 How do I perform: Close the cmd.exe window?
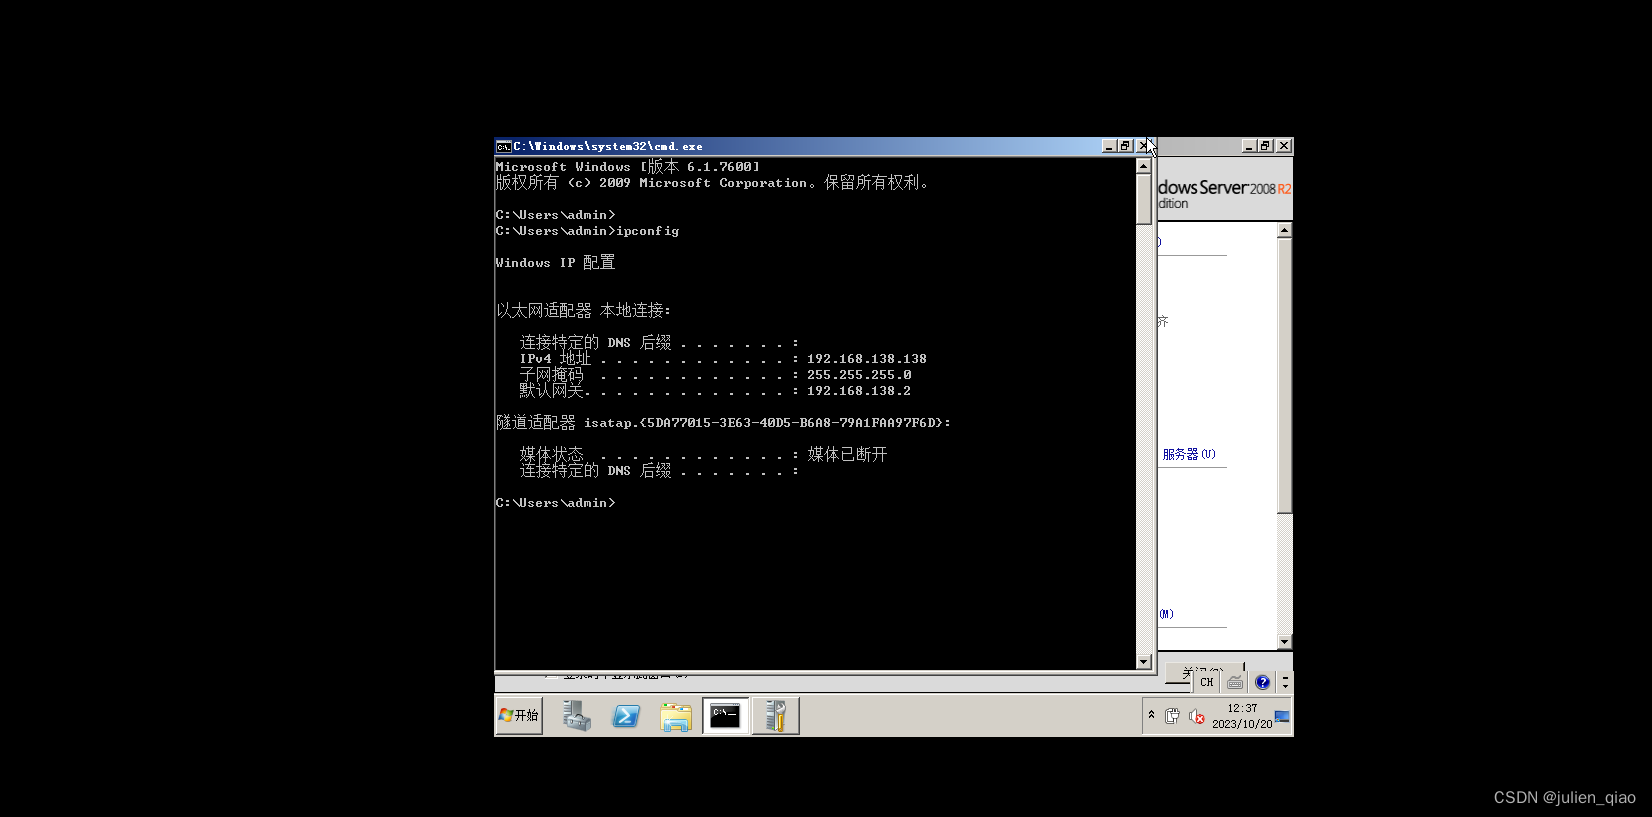[x=1143, y=146]
